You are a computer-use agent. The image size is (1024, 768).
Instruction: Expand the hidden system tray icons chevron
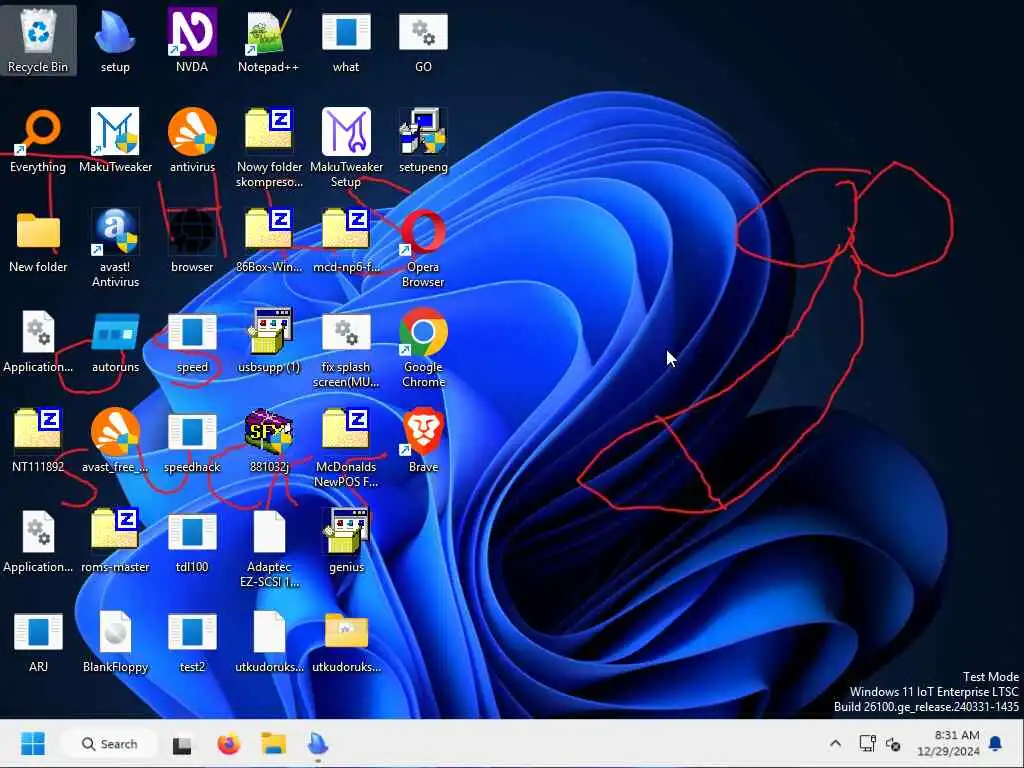pos(835,743)
